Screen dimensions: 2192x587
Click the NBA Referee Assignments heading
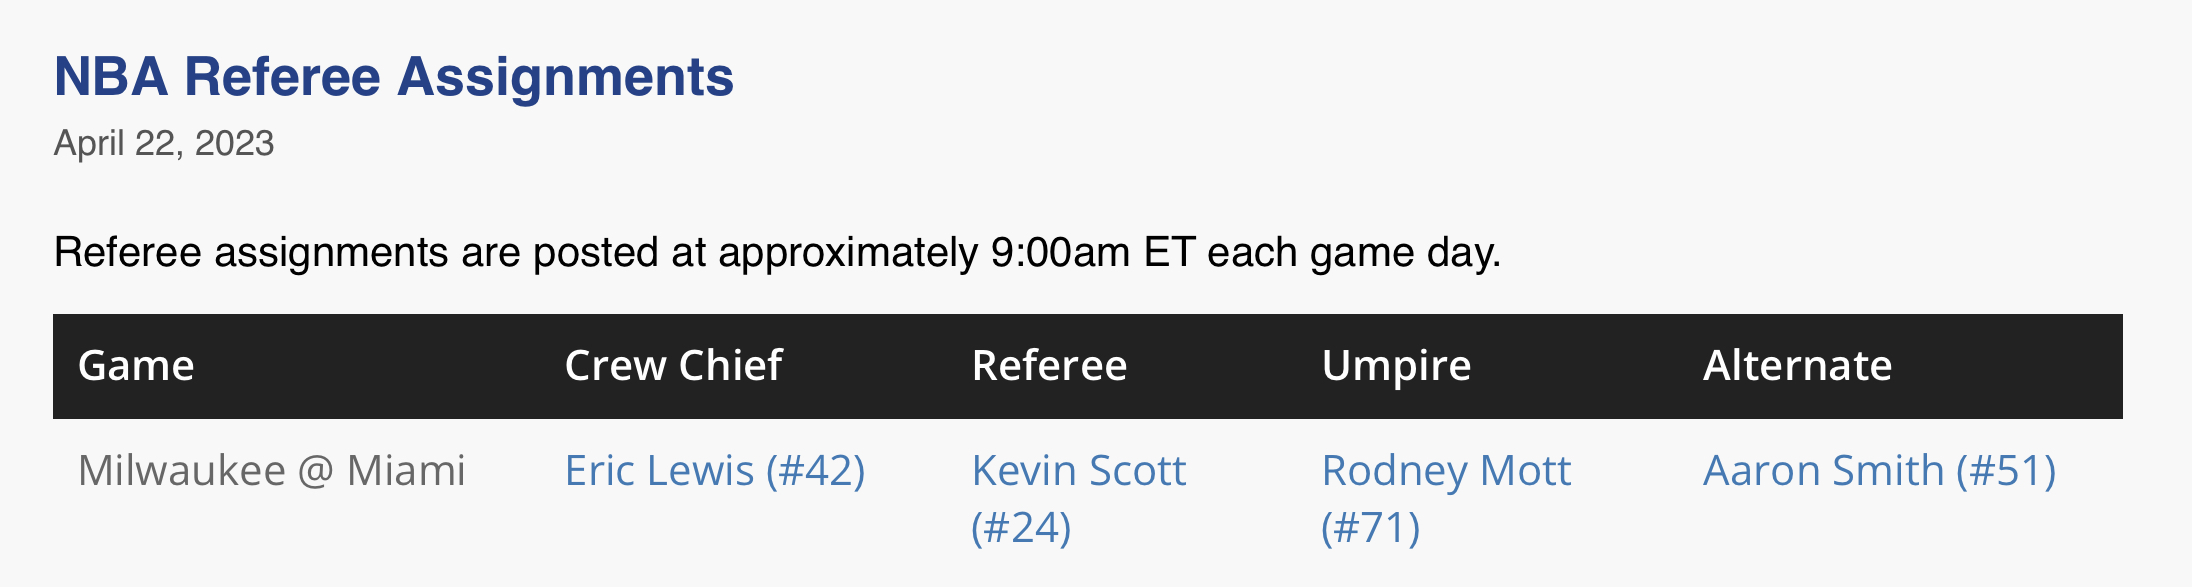coord(393,77)
